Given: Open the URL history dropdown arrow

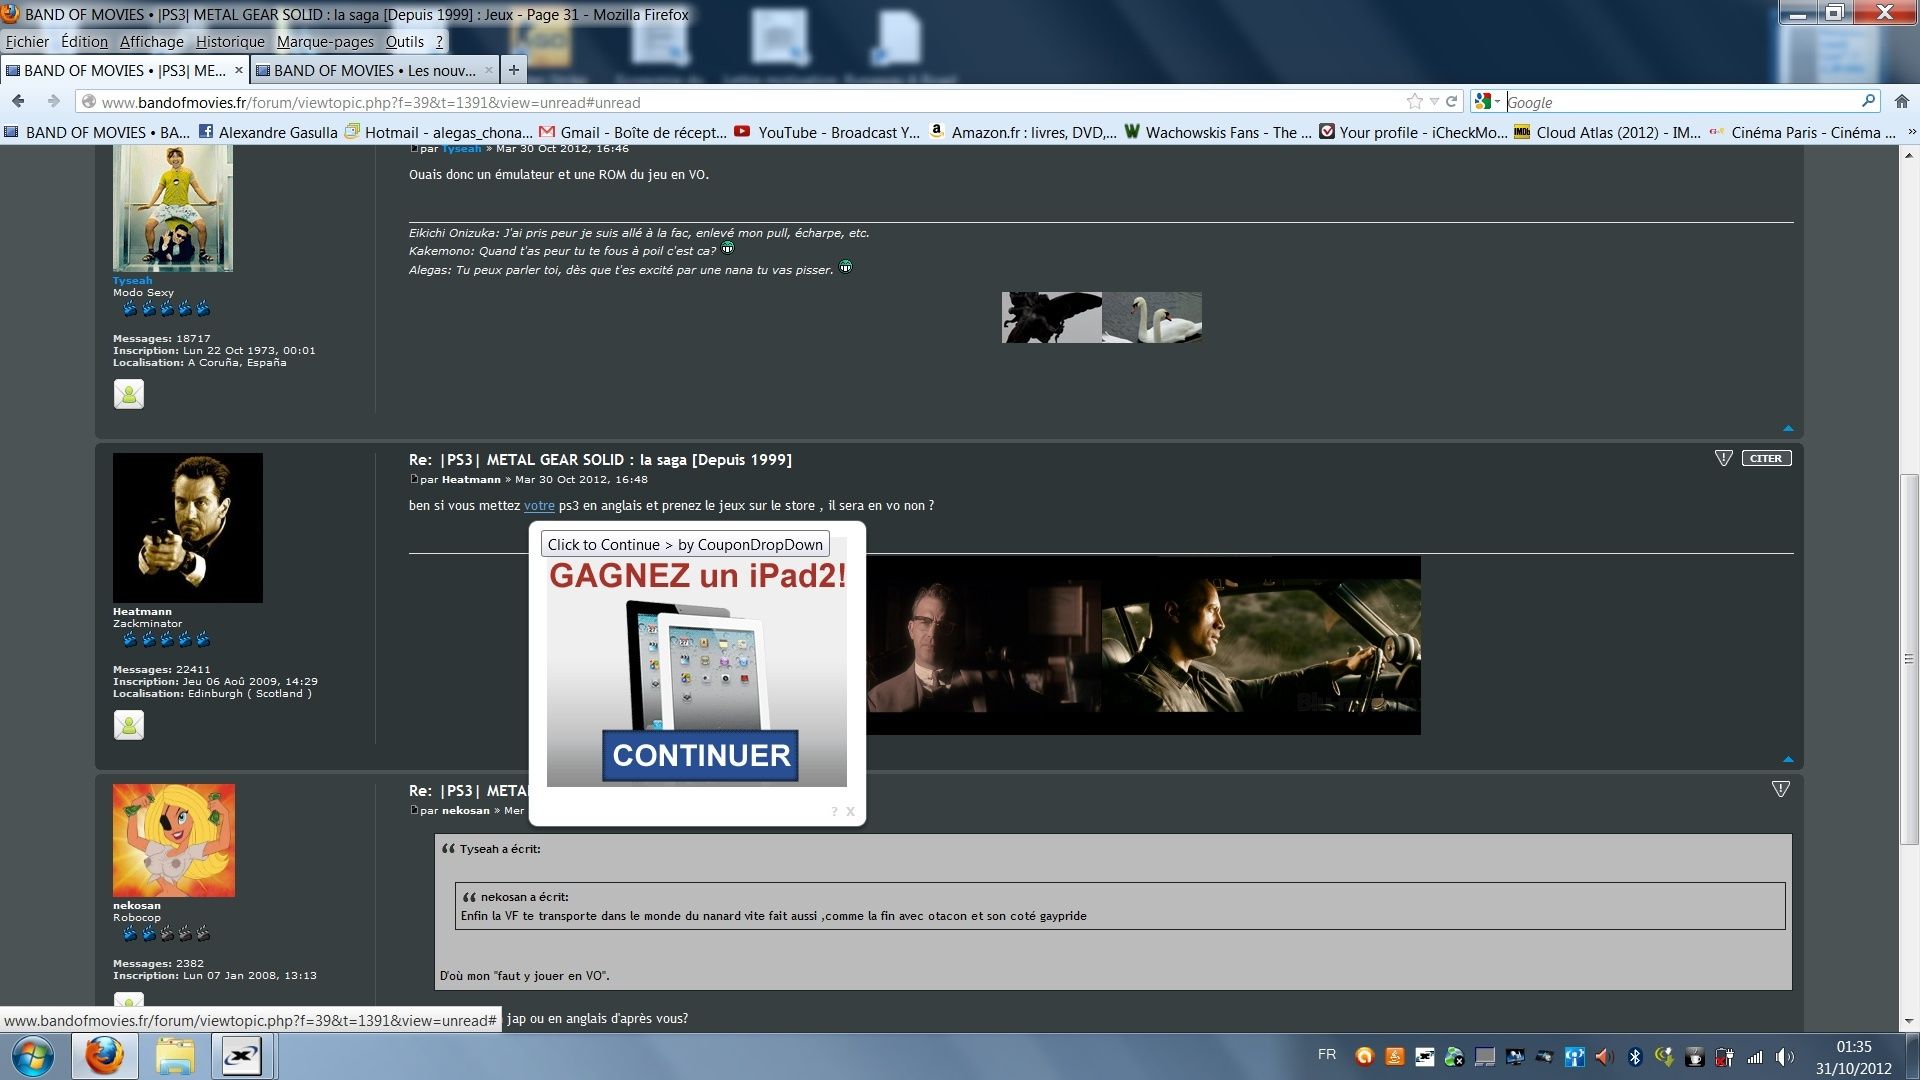Looking at the screenshot, I should (x=1434, y=102).
